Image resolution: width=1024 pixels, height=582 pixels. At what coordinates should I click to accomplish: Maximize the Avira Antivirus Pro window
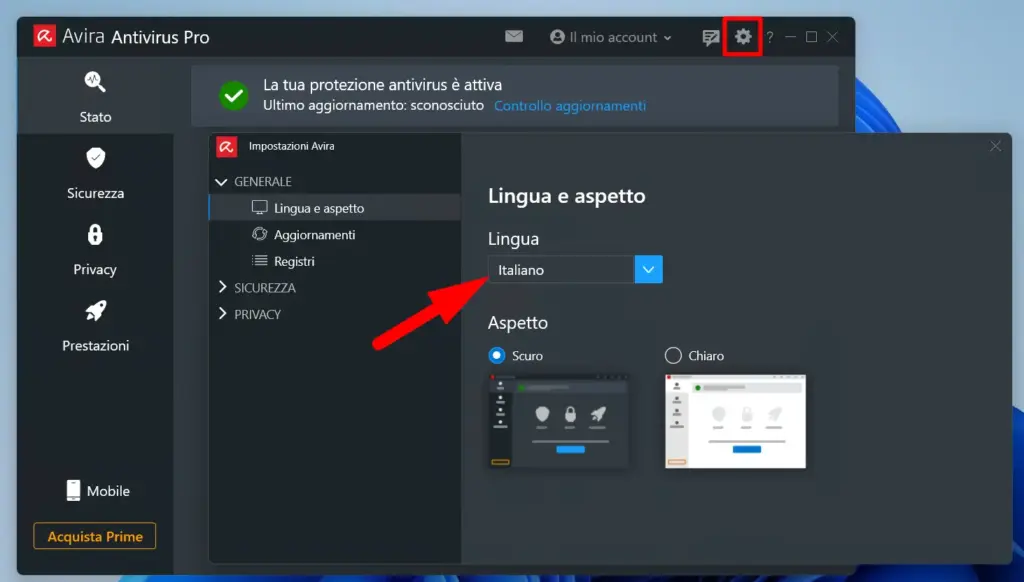coord(811,37)
